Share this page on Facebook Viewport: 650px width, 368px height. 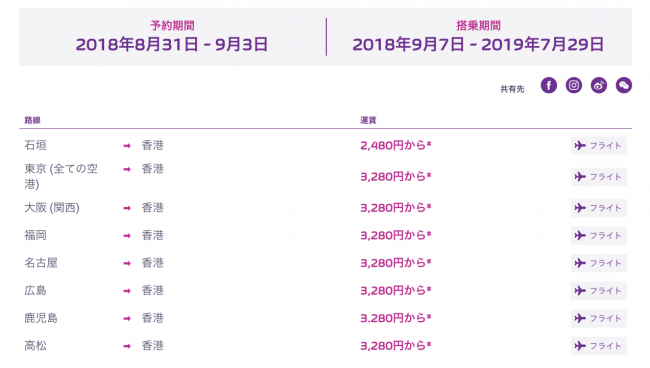coord(548,85)
